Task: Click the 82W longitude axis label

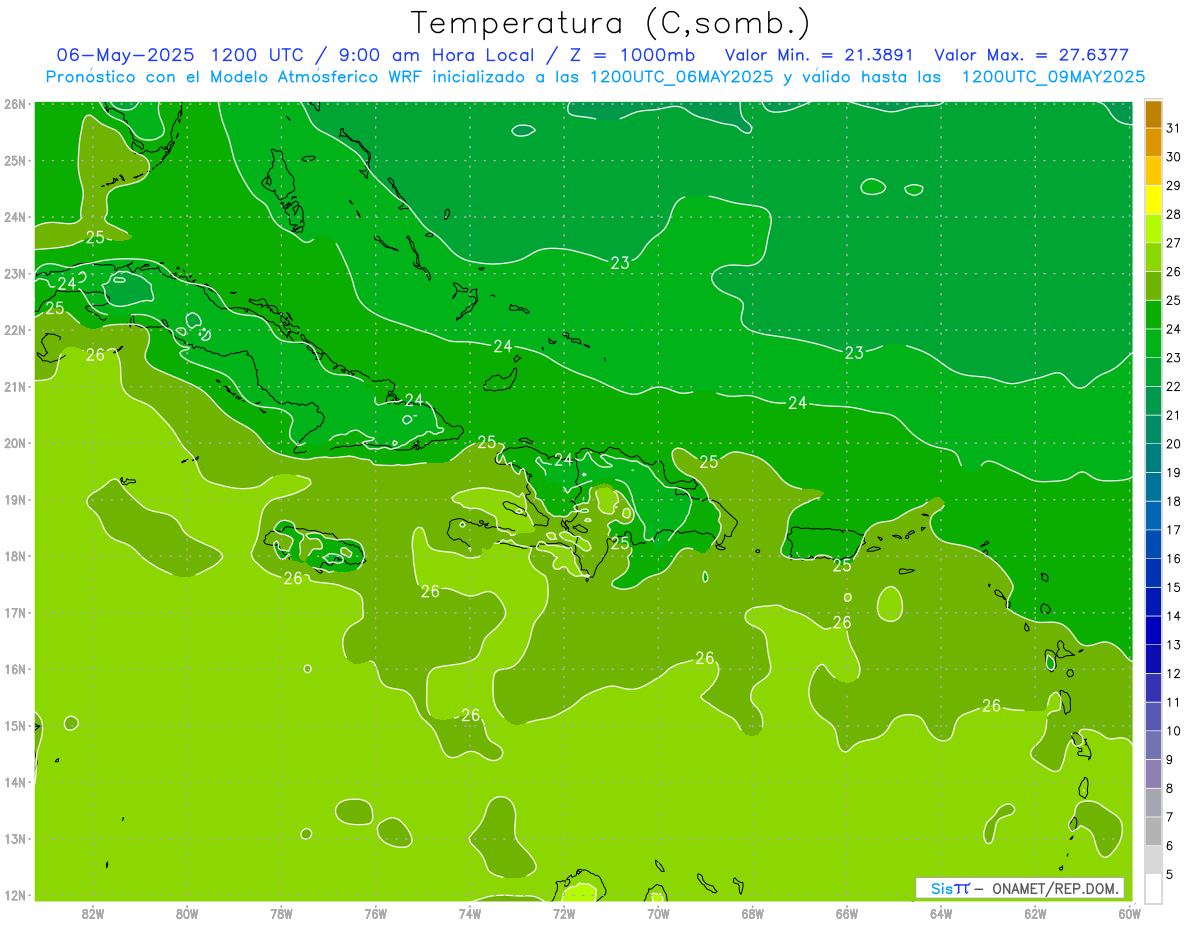Action: tap(93, 913)
